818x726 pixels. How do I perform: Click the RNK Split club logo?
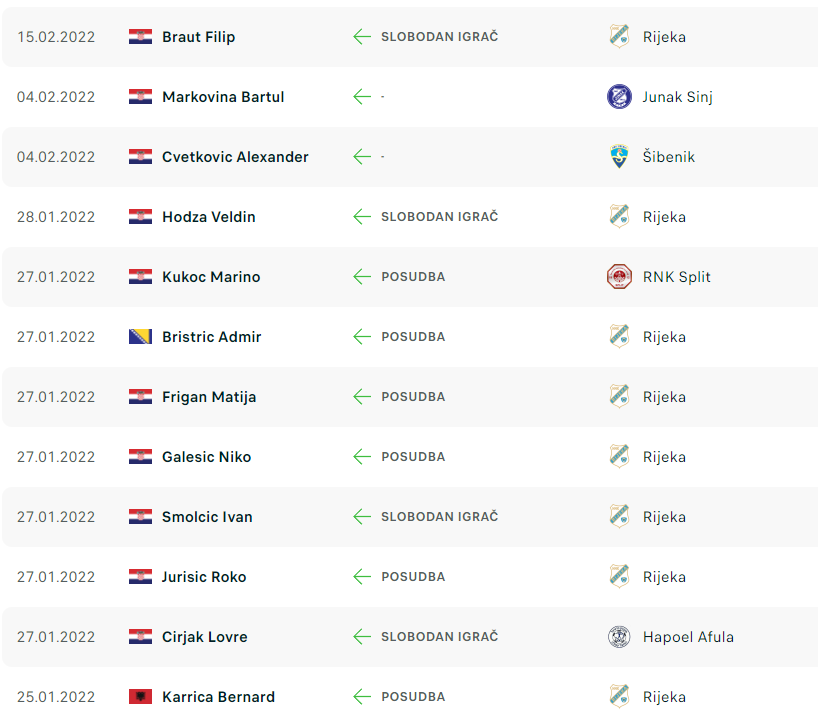pyautogui.click(x=619, y=277)
